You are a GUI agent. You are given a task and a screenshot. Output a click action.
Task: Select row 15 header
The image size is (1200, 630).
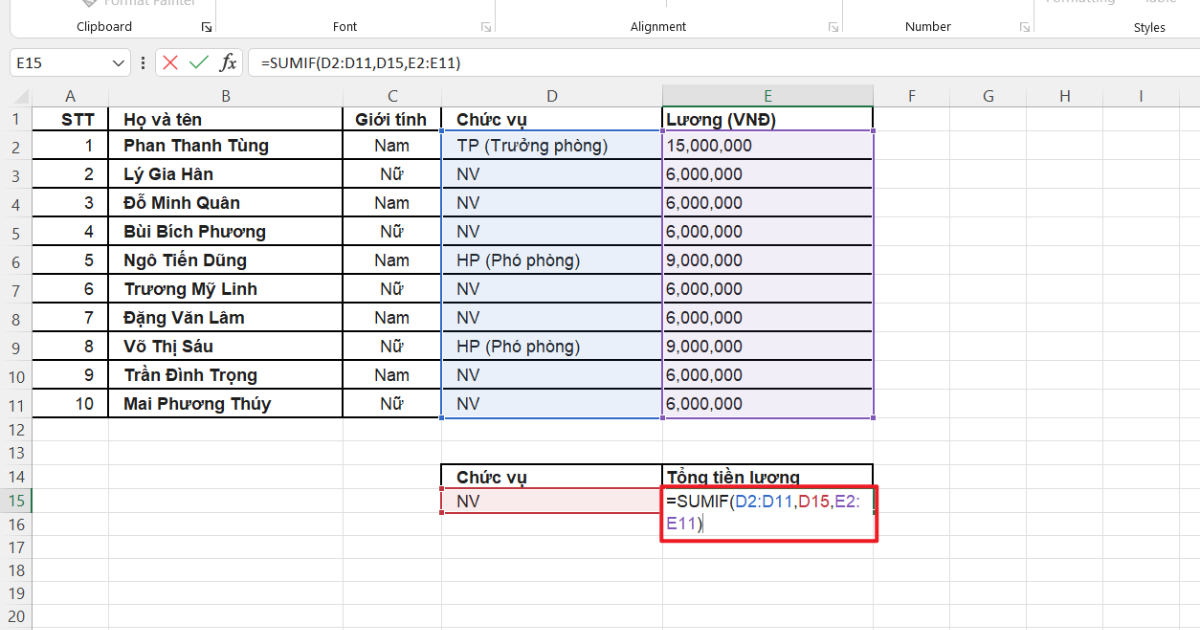16,501
